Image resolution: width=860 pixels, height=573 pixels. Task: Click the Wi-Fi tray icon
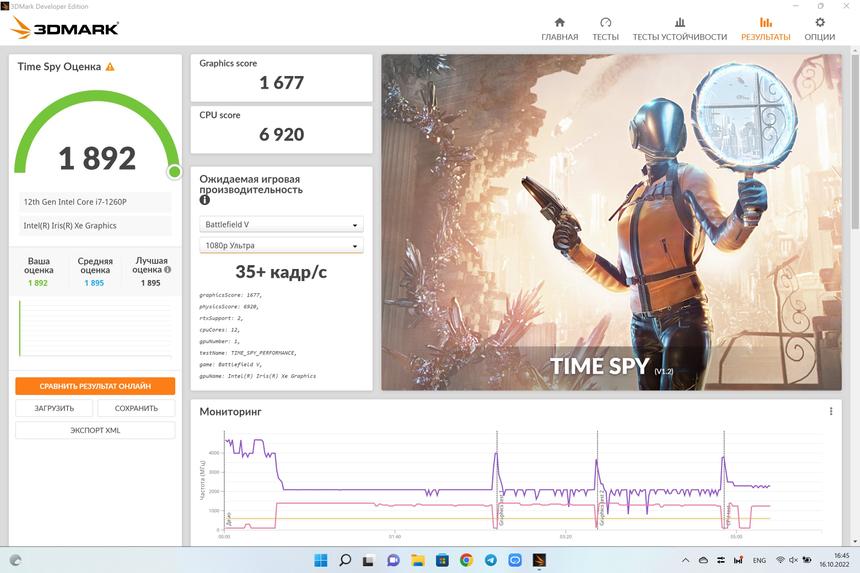point(780,560)
